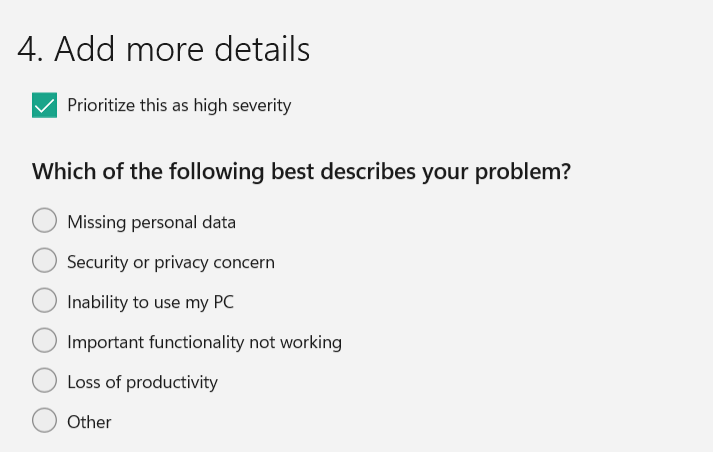713x452 pixels.
Task: Click the 'Prioritize this as high severity' label
Action: [179, 105]
